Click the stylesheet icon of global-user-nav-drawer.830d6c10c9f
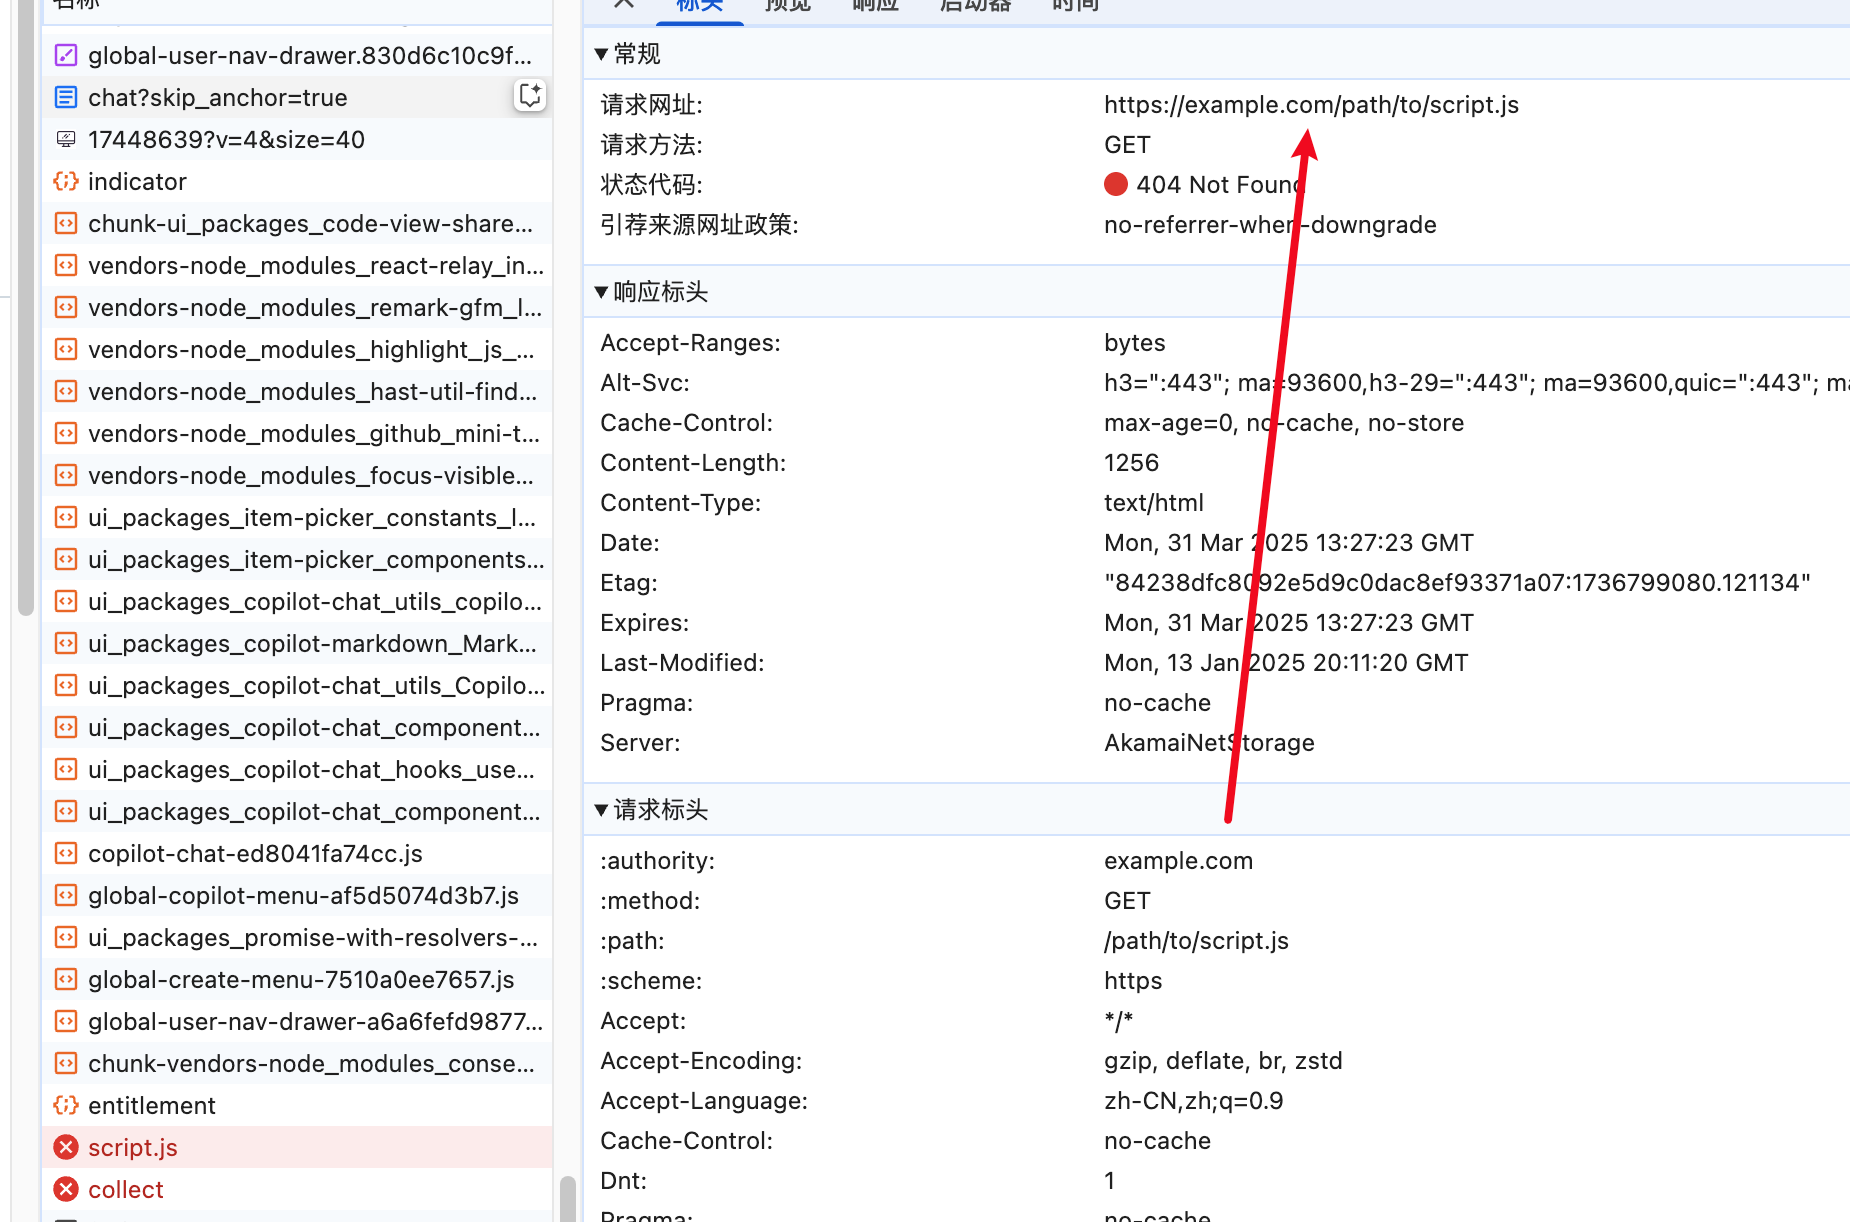The height and width of the screenshot is (1222, 1850). [66, 55]
